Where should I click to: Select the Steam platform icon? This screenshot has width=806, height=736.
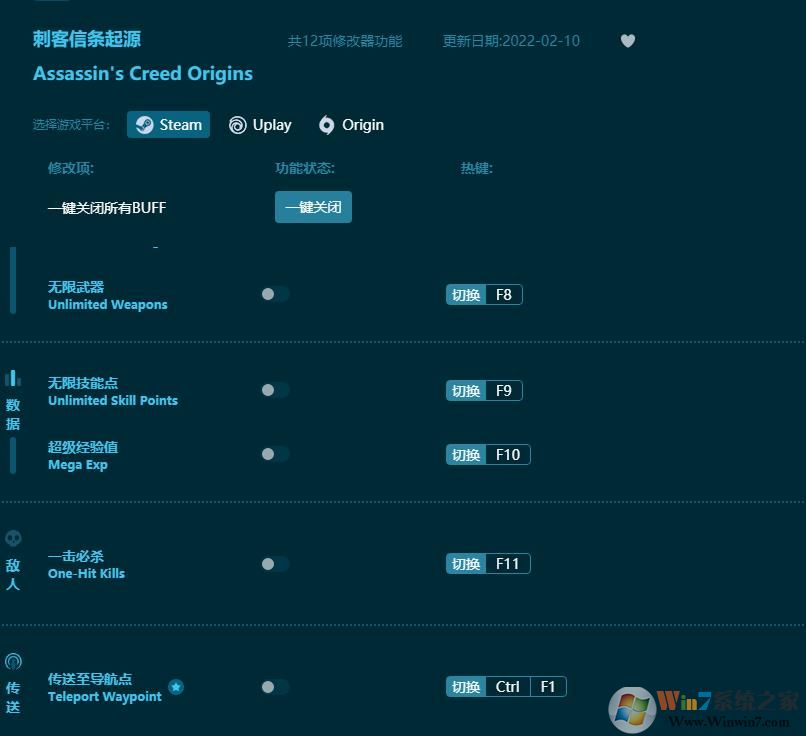pos(141,124)
